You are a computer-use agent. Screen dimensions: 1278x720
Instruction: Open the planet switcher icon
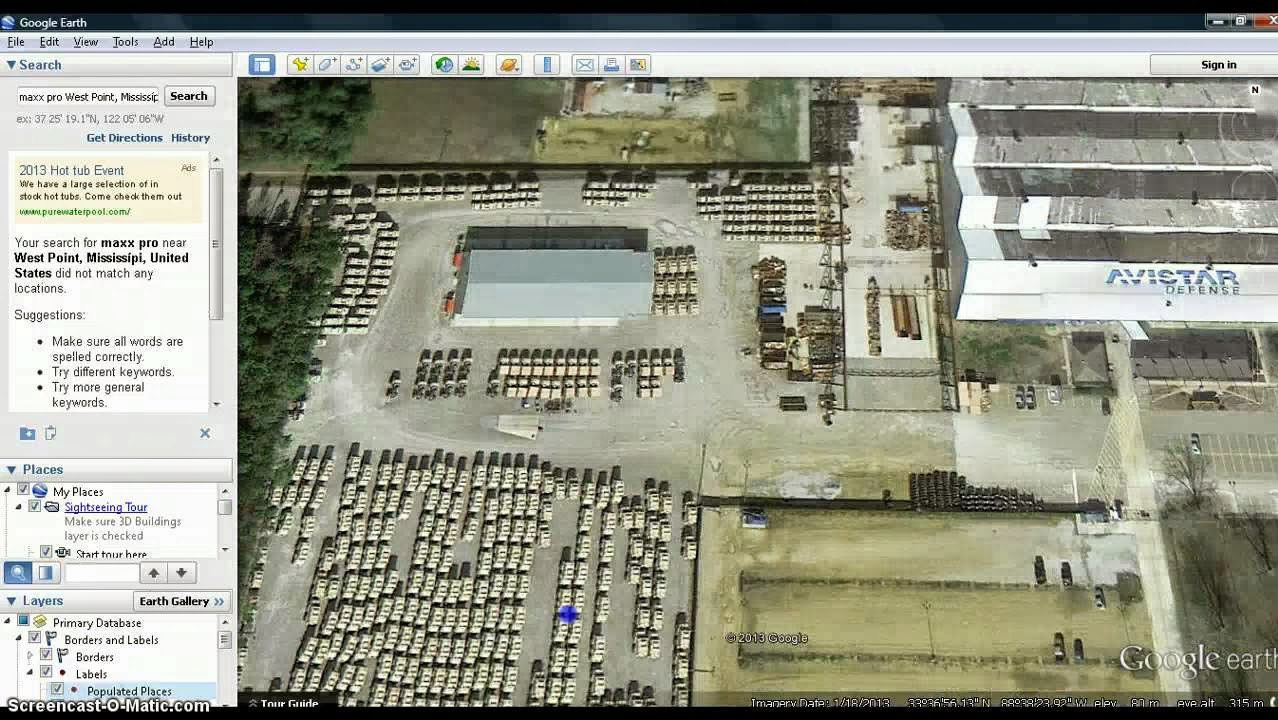tap(509, 64)
